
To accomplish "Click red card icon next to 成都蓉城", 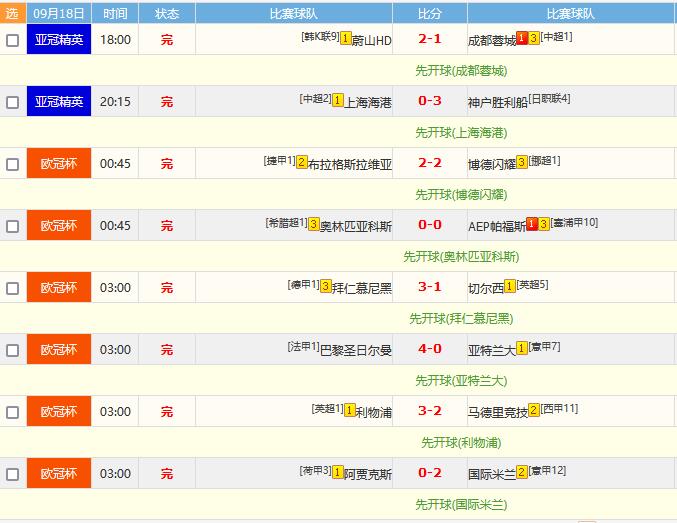I will click(x=522, y=38).
